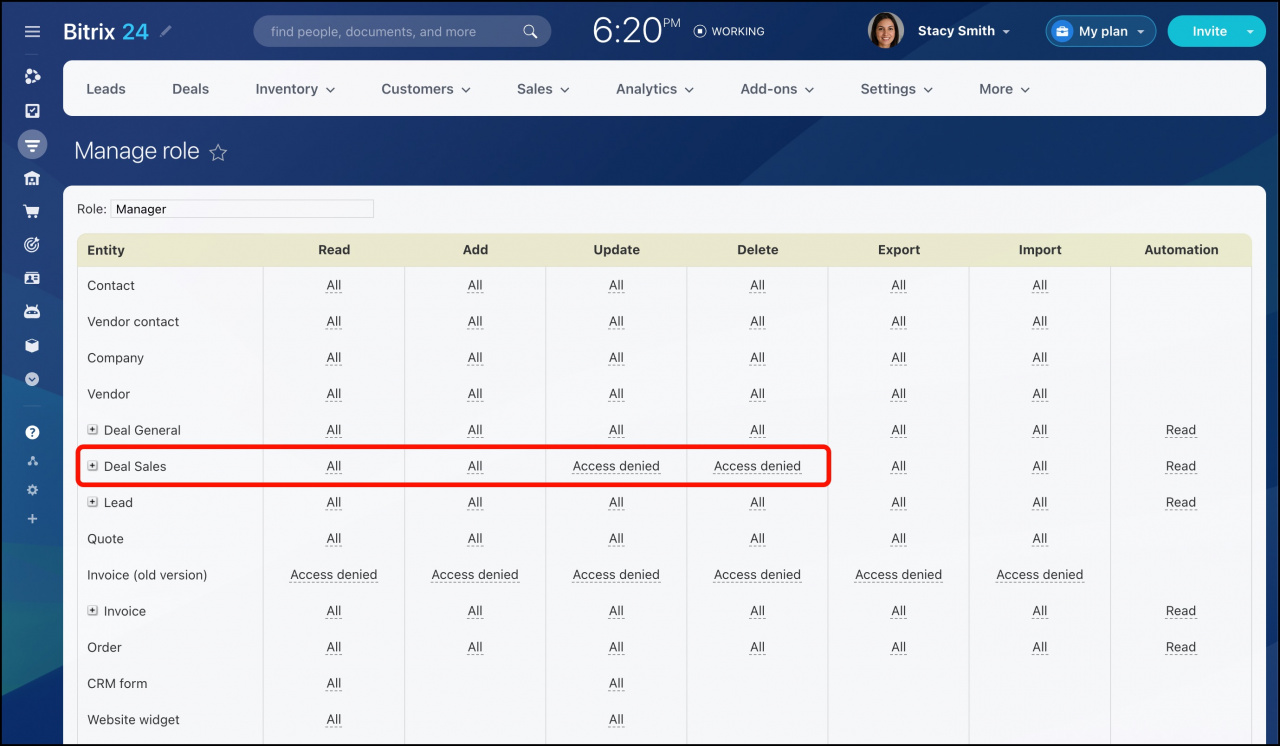Image resolution: width=1280 pixels, height=746 pixels.
Task: Change Deal Sales Update 'Access denied' permission
Action: (x=616, y=466)
